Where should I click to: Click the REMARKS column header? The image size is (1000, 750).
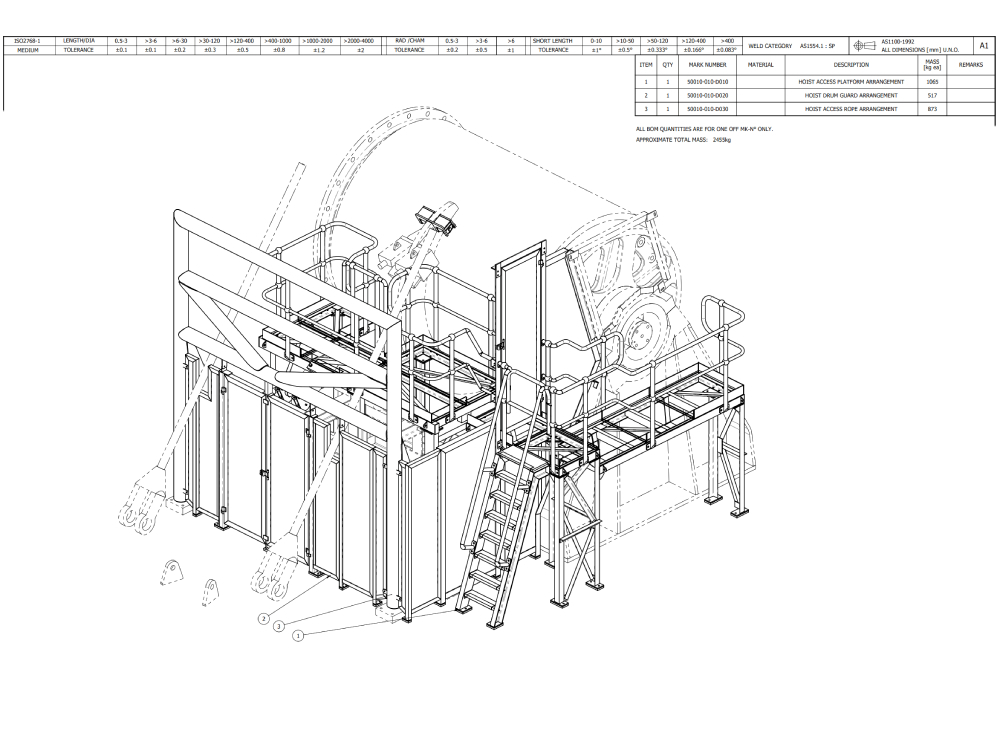click(x=970, y=65)
